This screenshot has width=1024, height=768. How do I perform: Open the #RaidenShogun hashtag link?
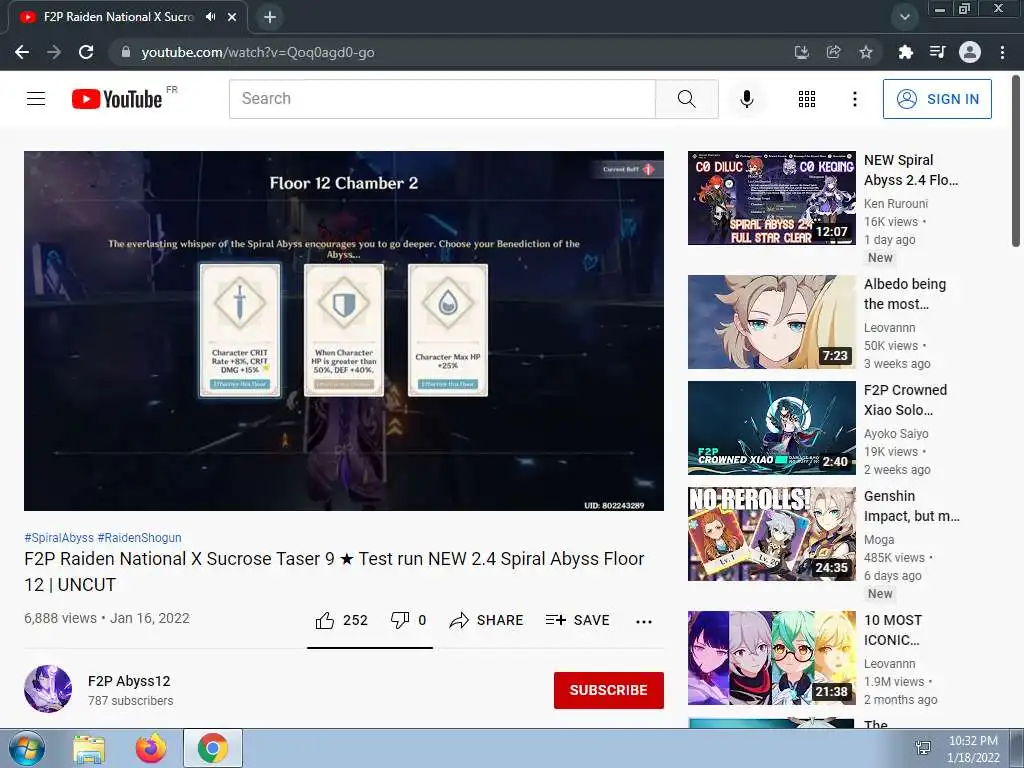139,537
